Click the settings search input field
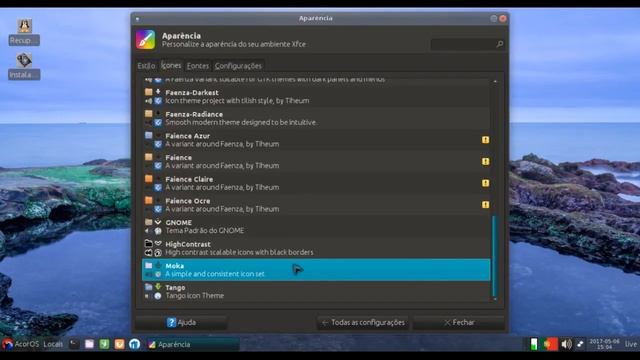This screenshot has width=640, height=360. [x=467, y=44]
